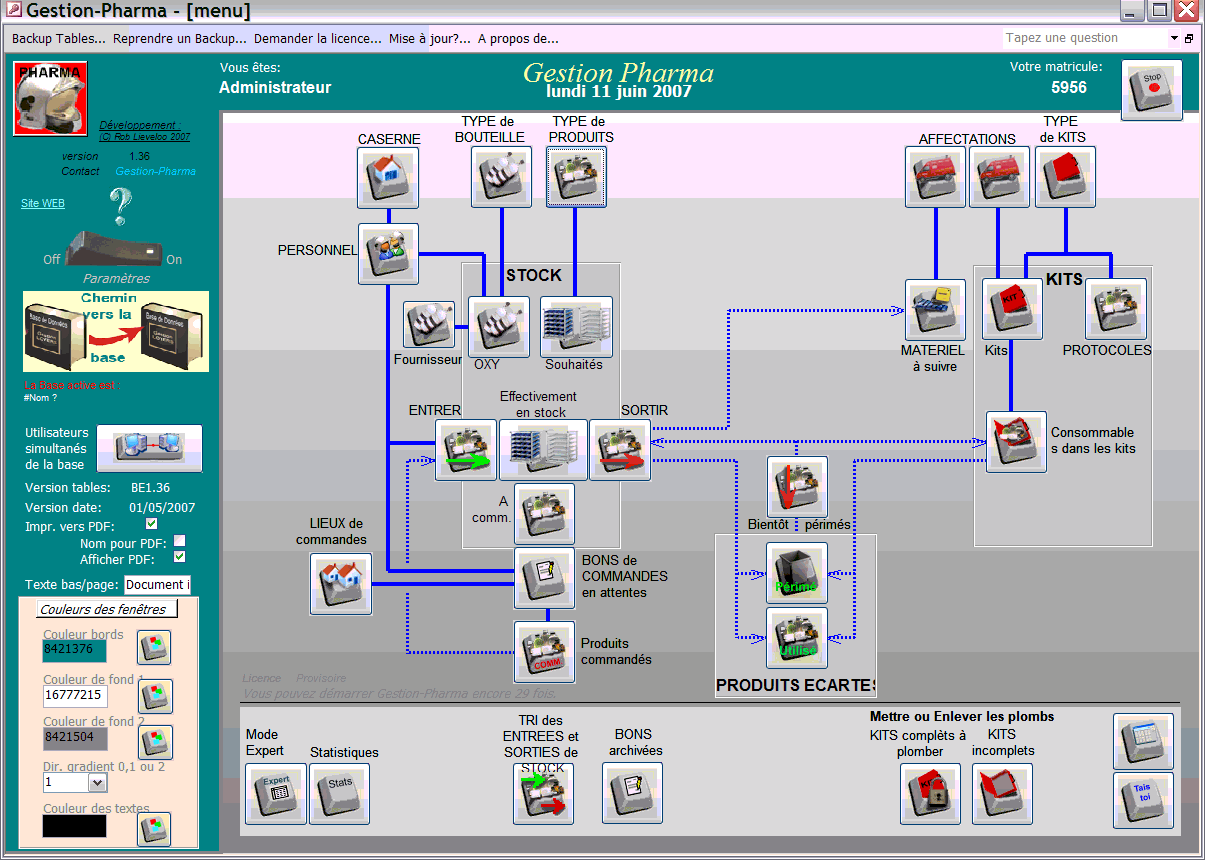Open the CASERNE icon button
Screen dimensions: 1205x860
(x=388, y=177)
